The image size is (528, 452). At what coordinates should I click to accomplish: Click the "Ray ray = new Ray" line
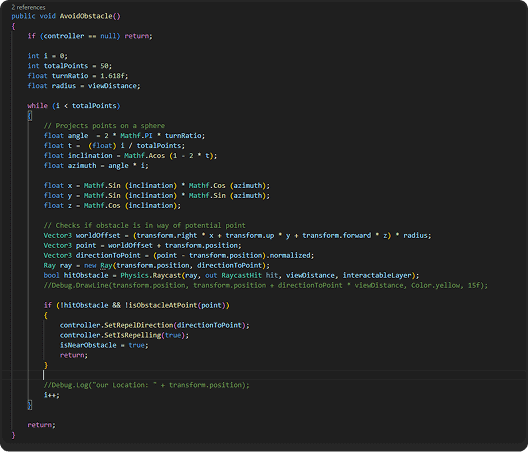pos(157,265)
